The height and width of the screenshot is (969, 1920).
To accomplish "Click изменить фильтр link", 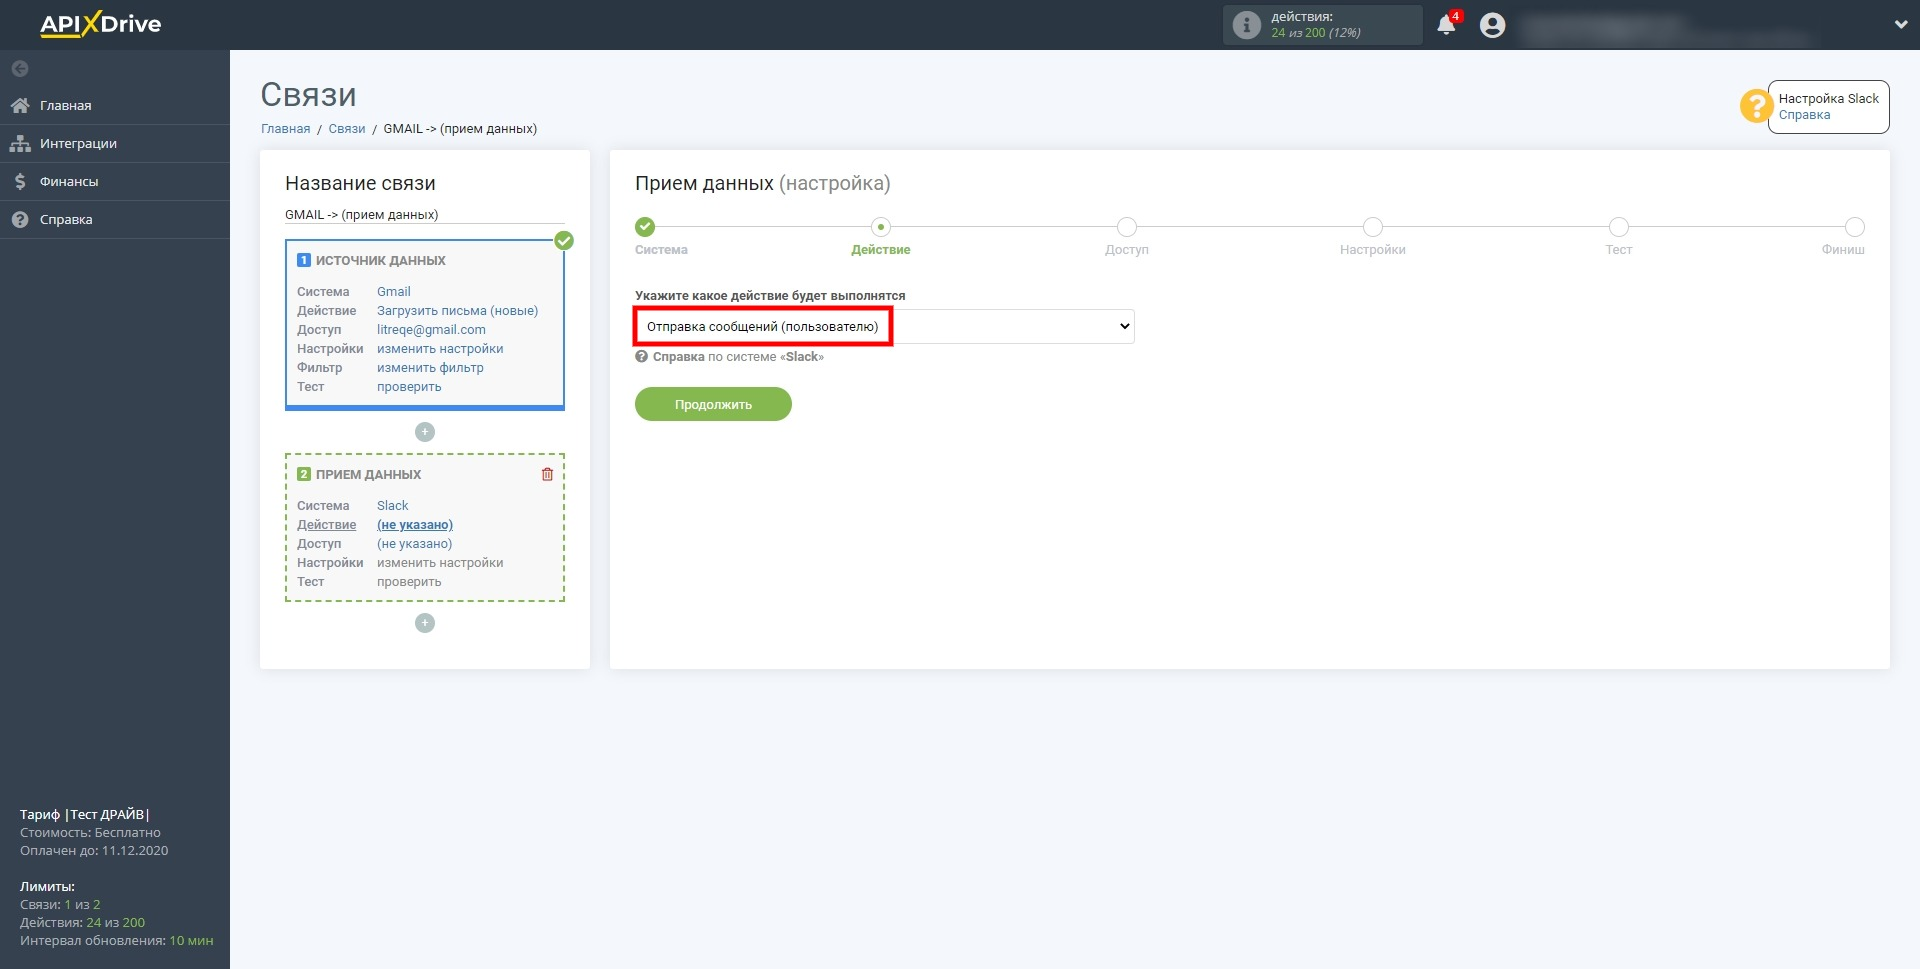I will click(x=430, y=368).
